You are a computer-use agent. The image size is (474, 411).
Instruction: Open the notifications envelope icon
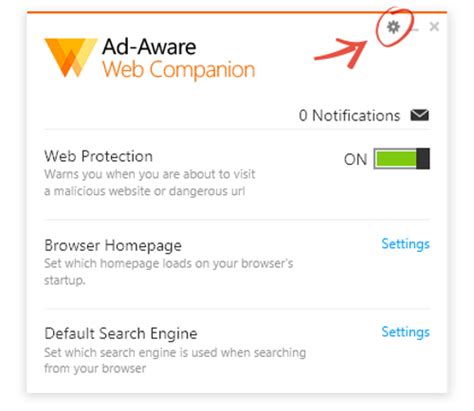pyautogui.click(x=420, y=115)
